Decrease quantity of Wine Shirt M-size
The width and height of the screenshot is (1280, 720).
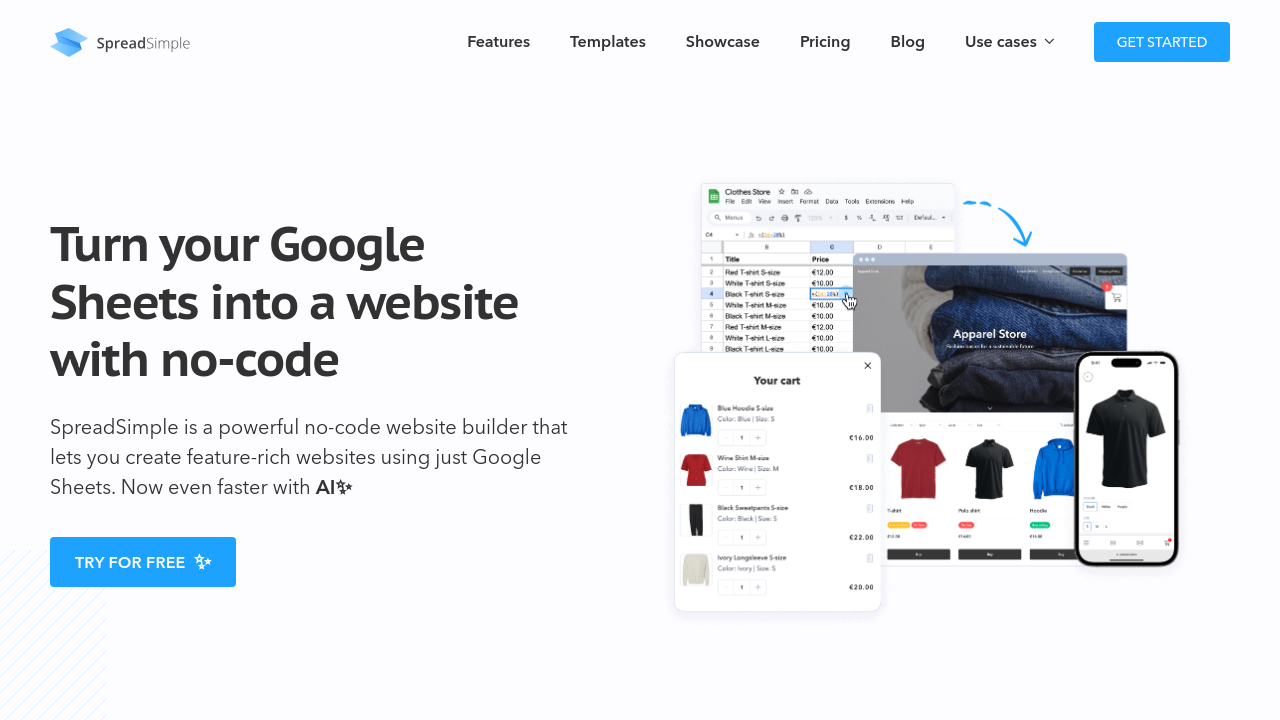726,487
